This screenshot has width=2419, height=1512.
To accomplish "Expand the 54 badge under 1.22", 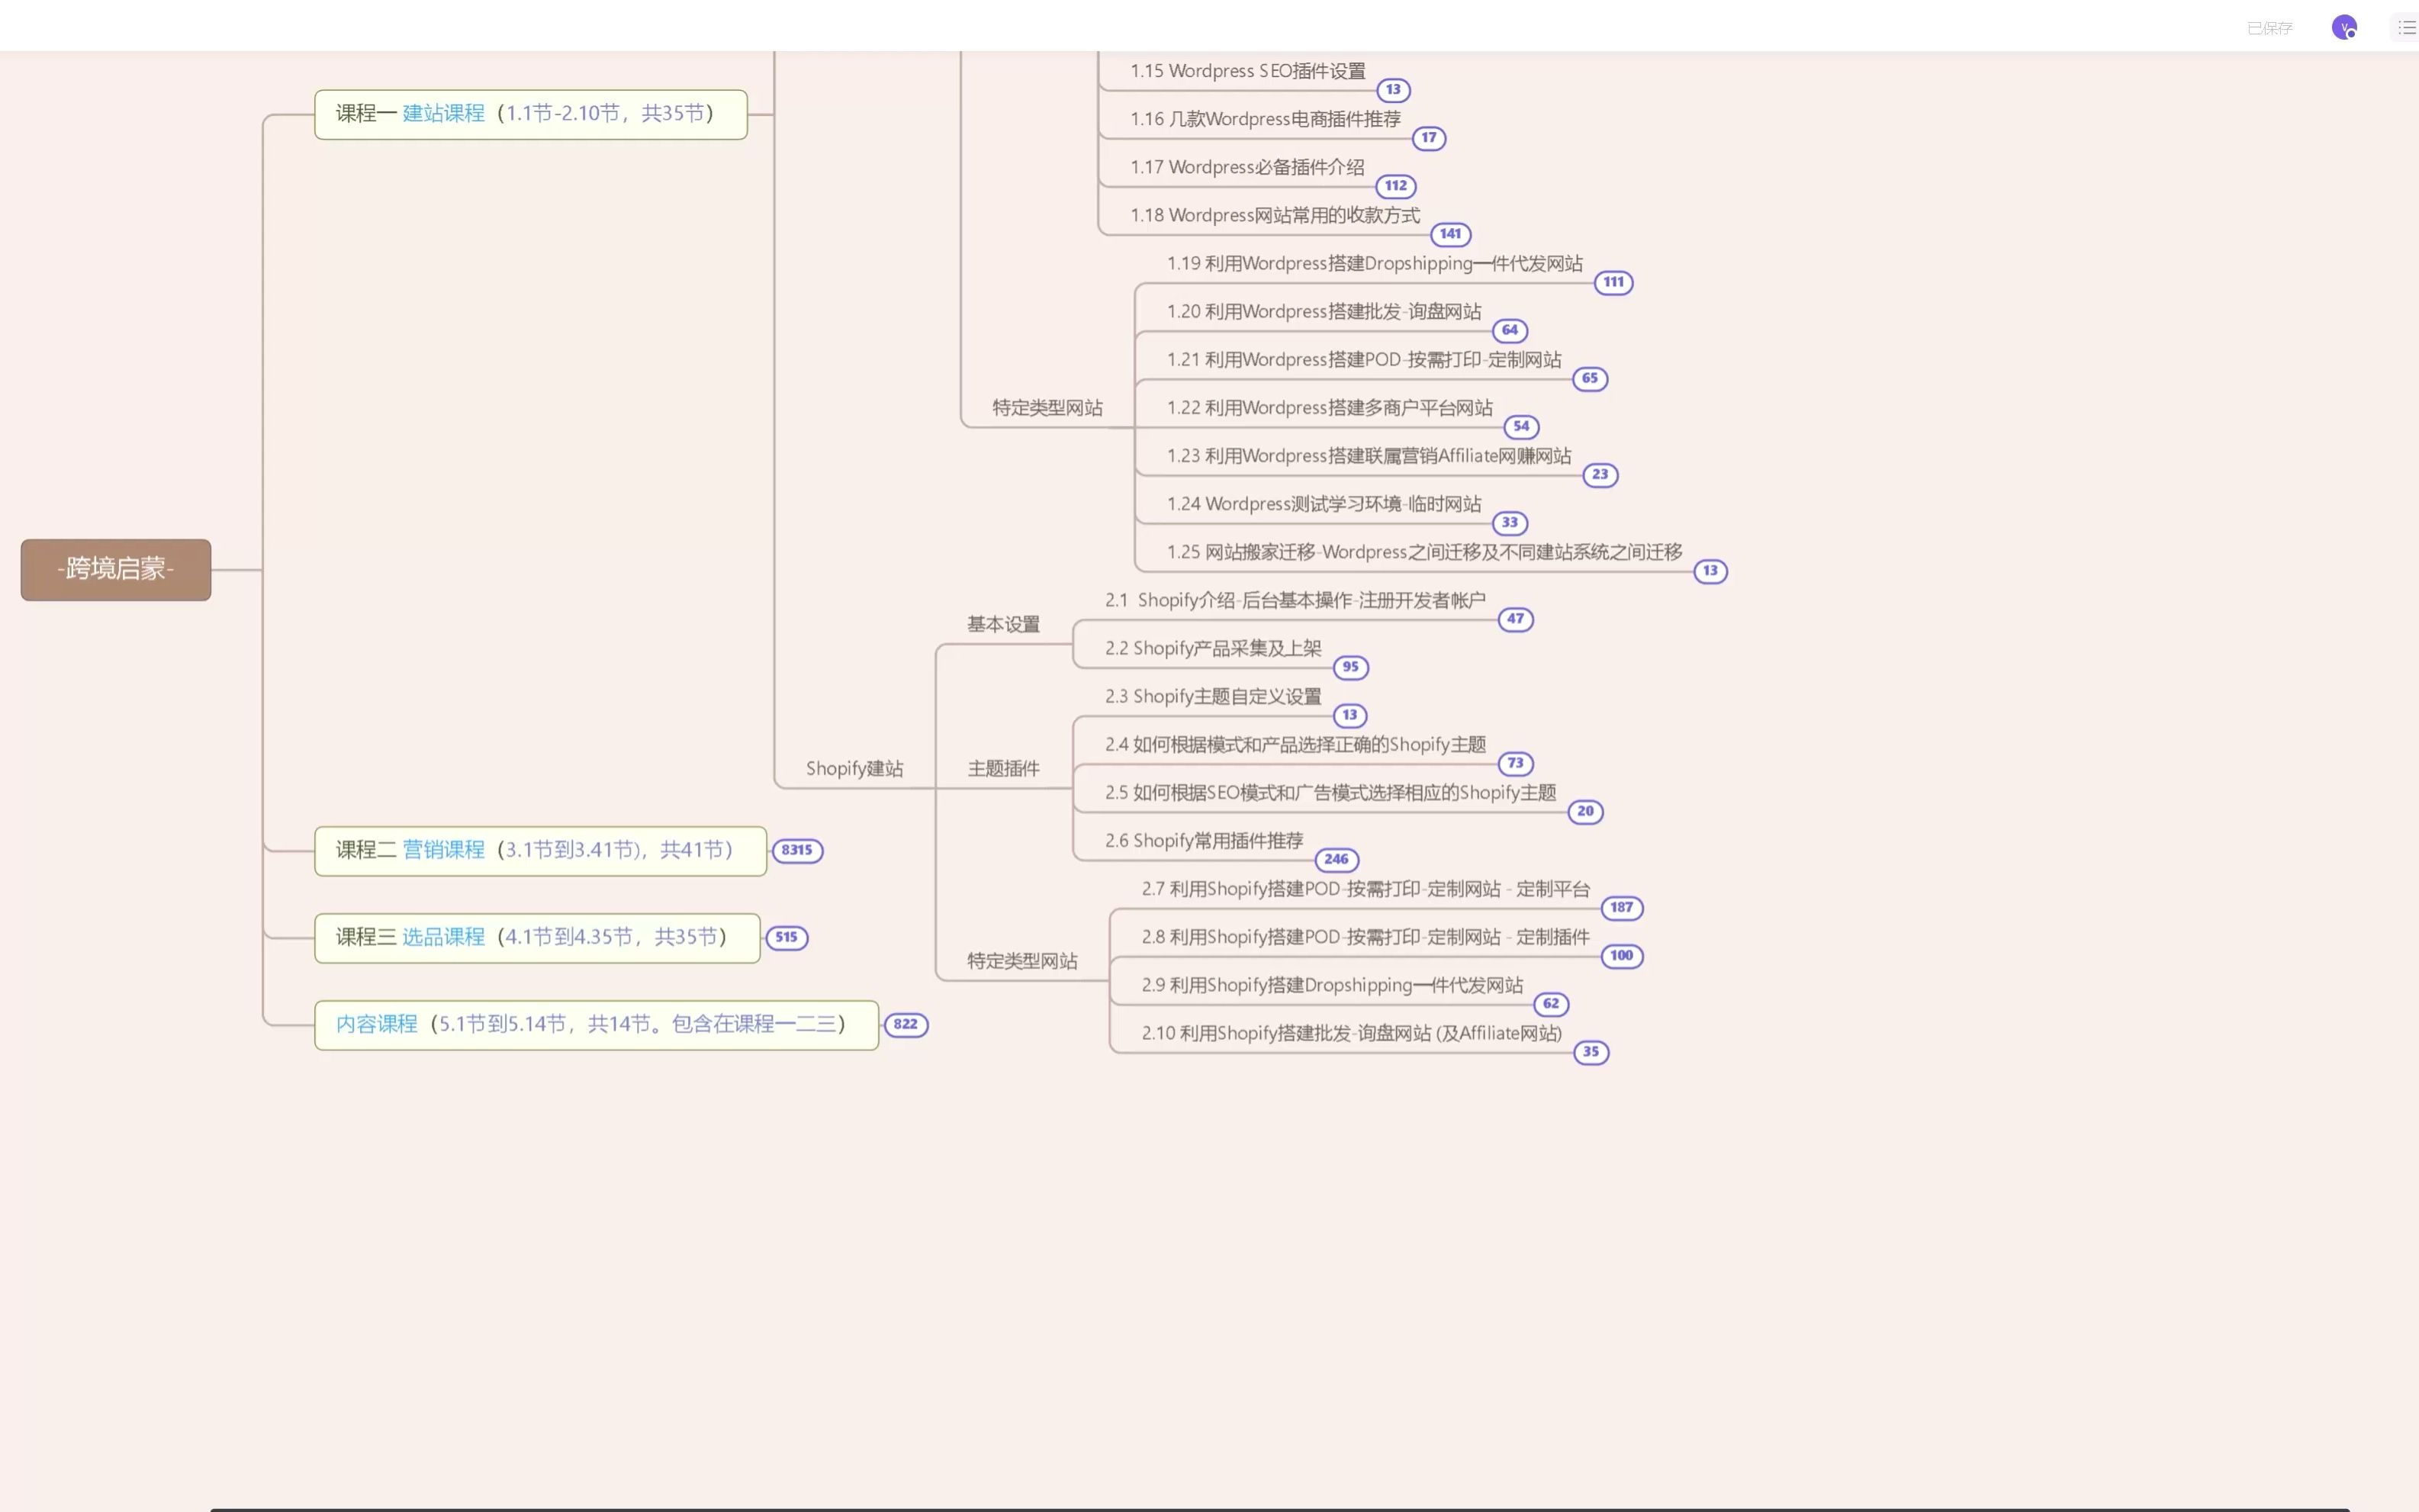I will tap(1521, 426).
